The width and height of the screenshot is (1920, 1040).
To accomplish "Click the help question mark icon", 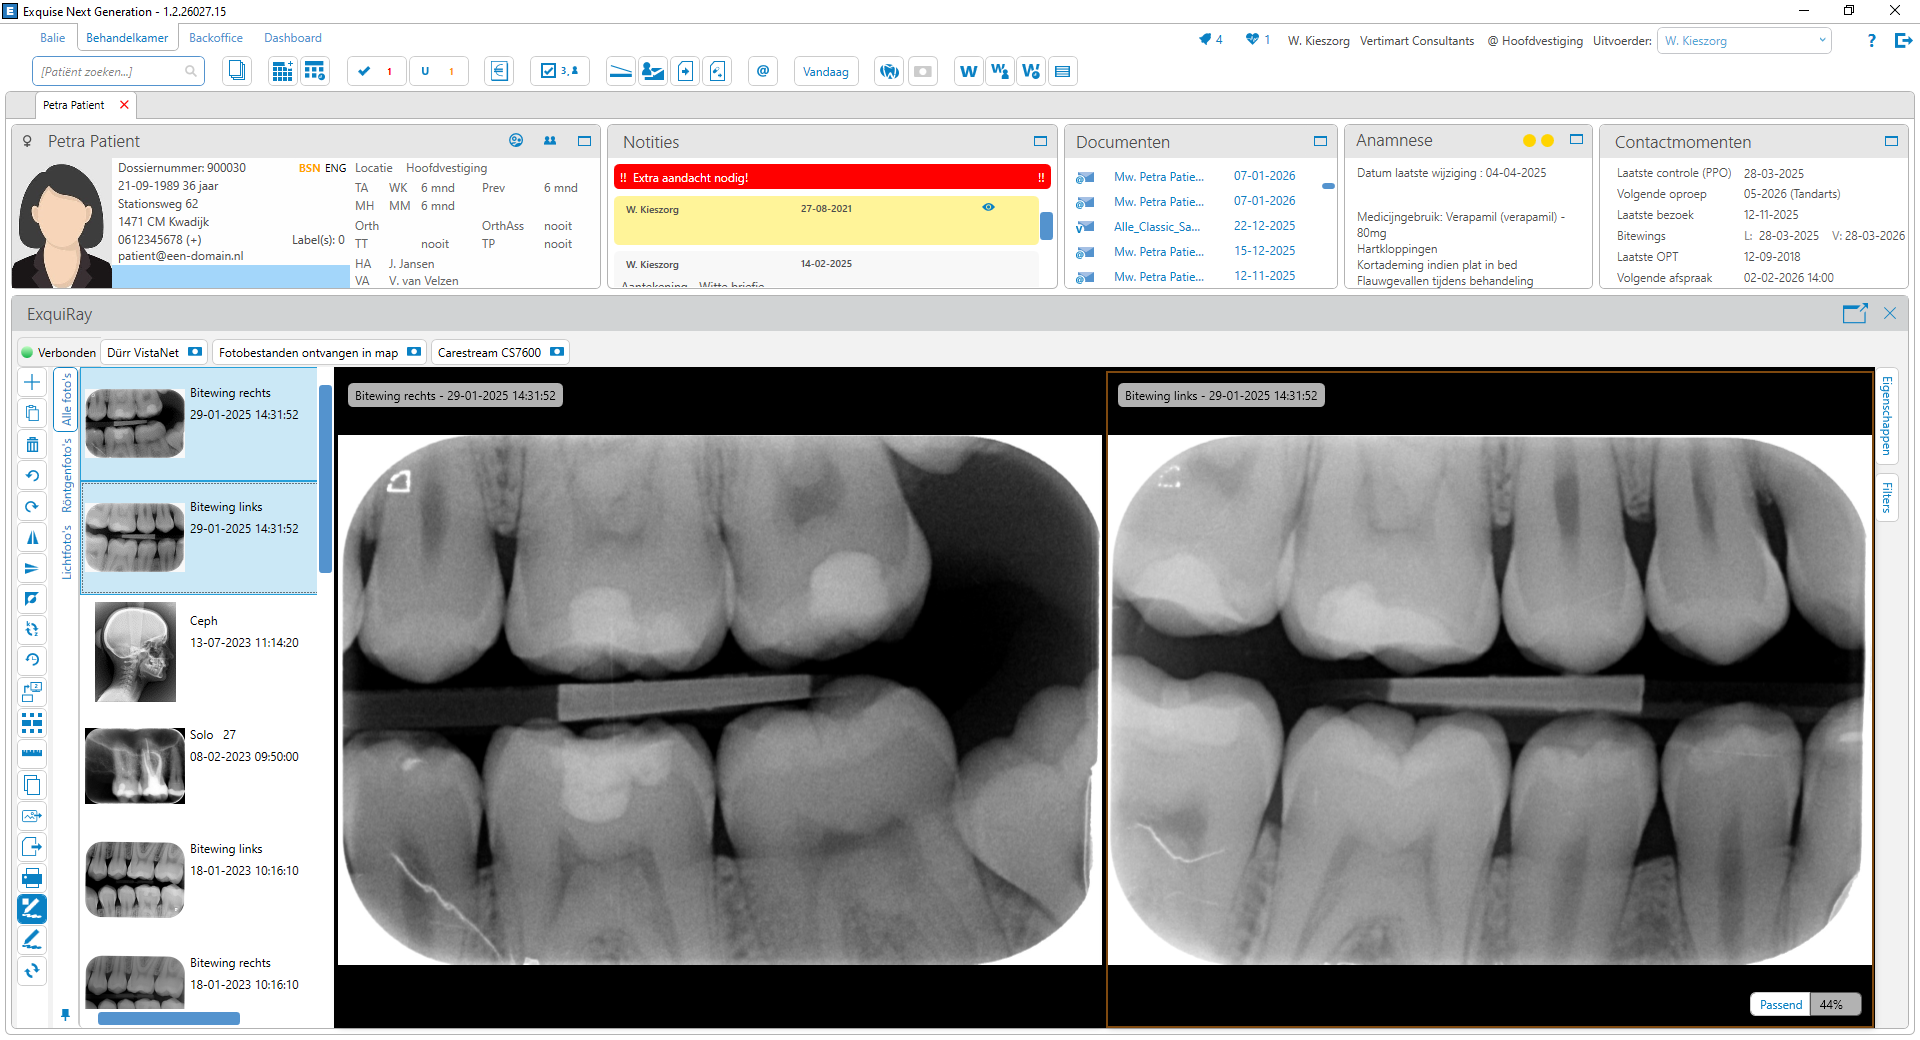I will coord(1871,41).
